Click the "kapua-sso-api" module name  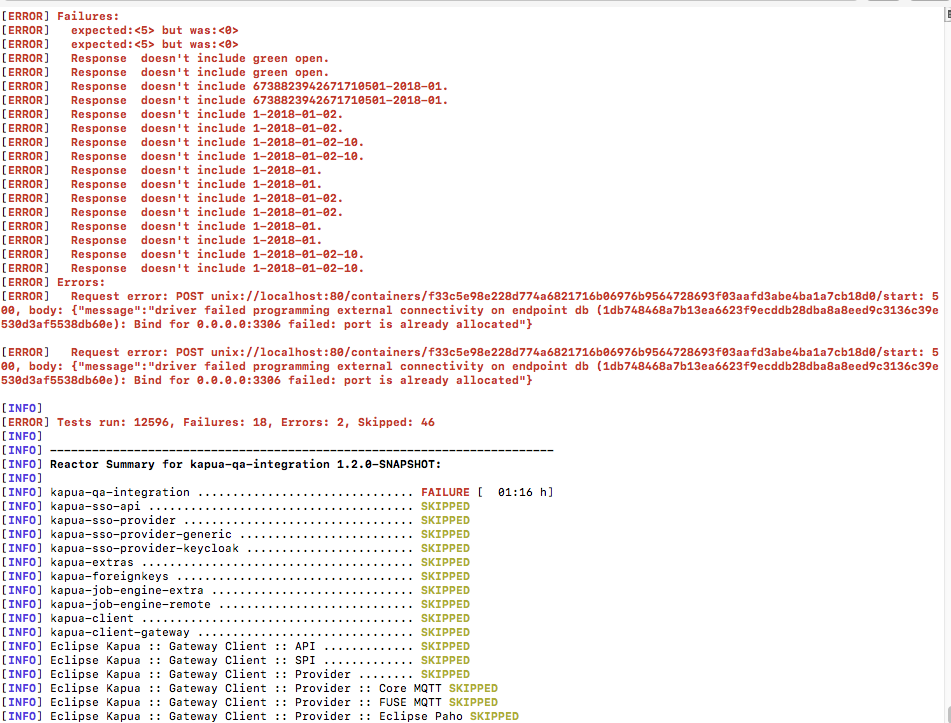(95, 506)
